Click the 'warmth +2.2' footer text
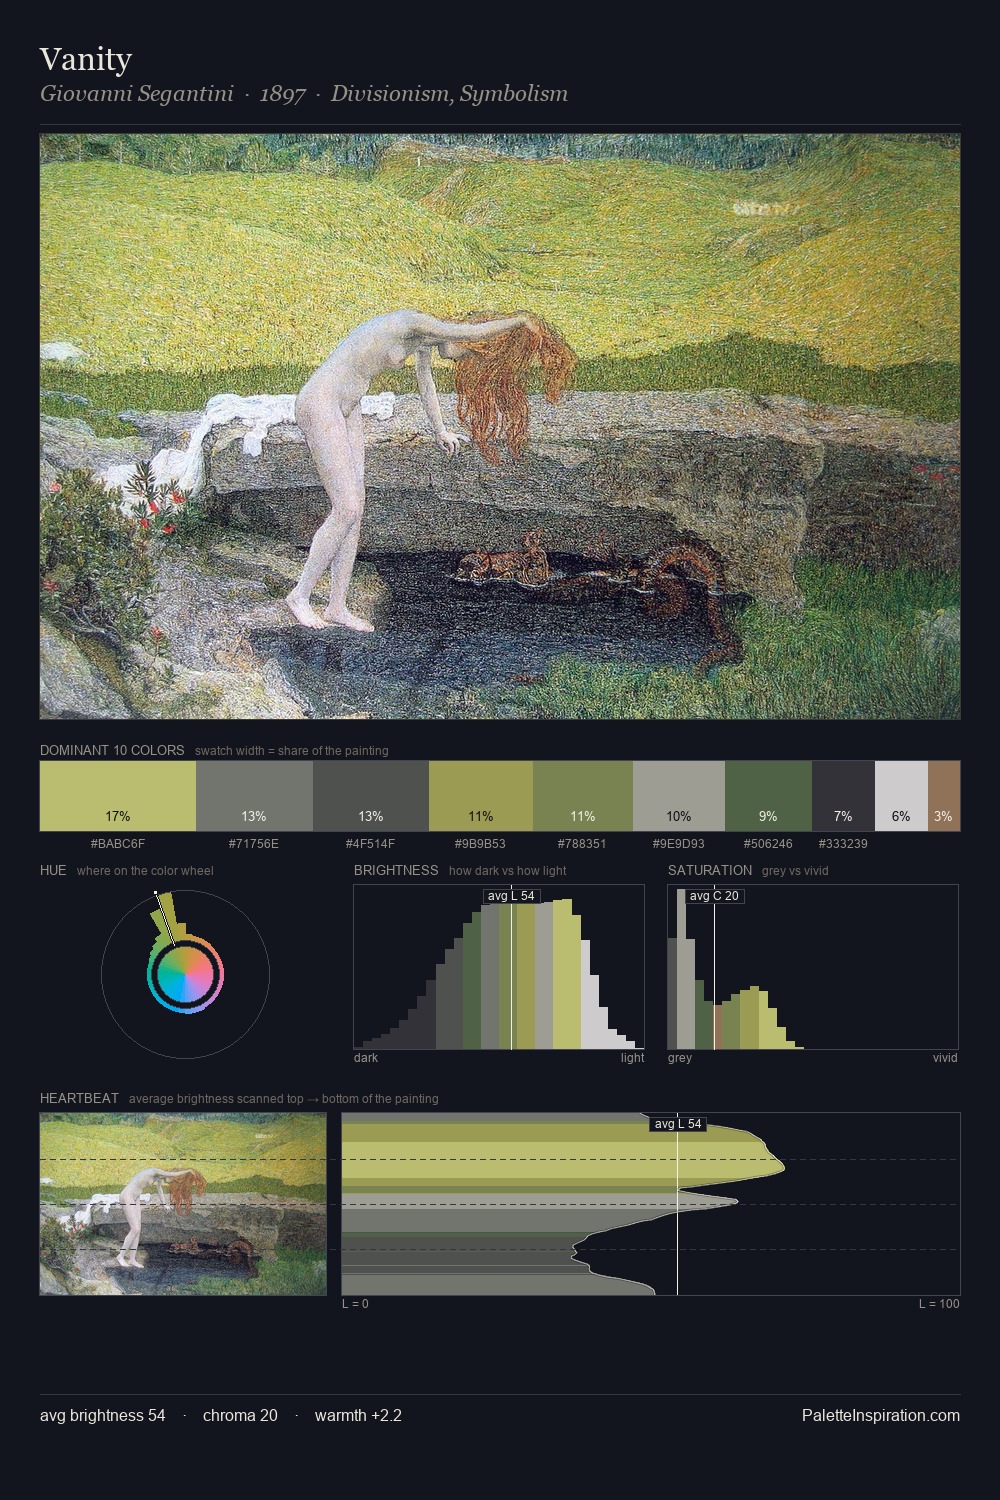Image resolution: width=1000 pixels, height=1500 pixels. (x=358, y=1415)
